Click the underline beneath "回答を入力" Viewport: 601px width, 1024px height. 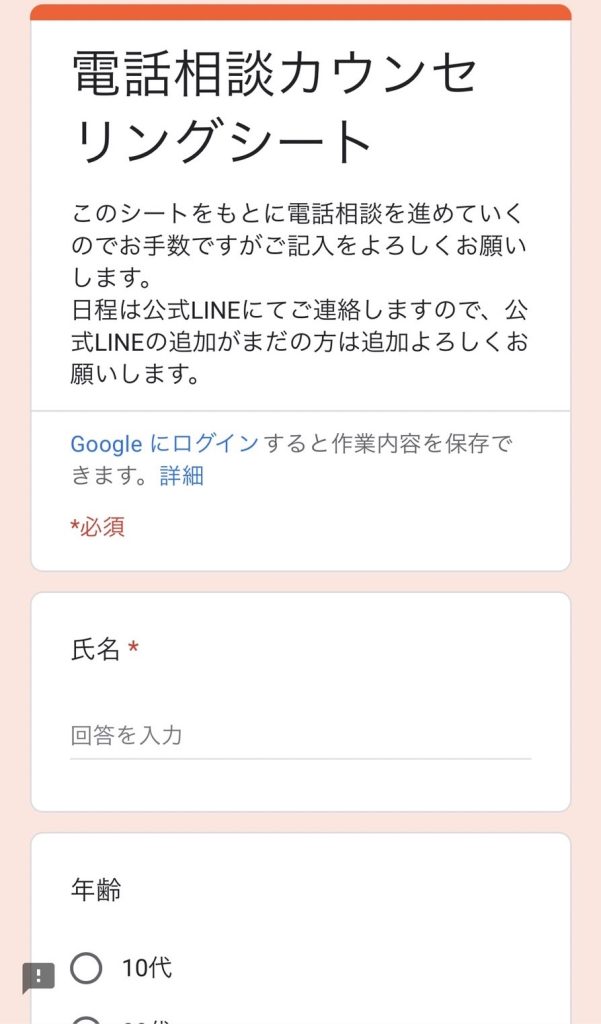[300, 758]
